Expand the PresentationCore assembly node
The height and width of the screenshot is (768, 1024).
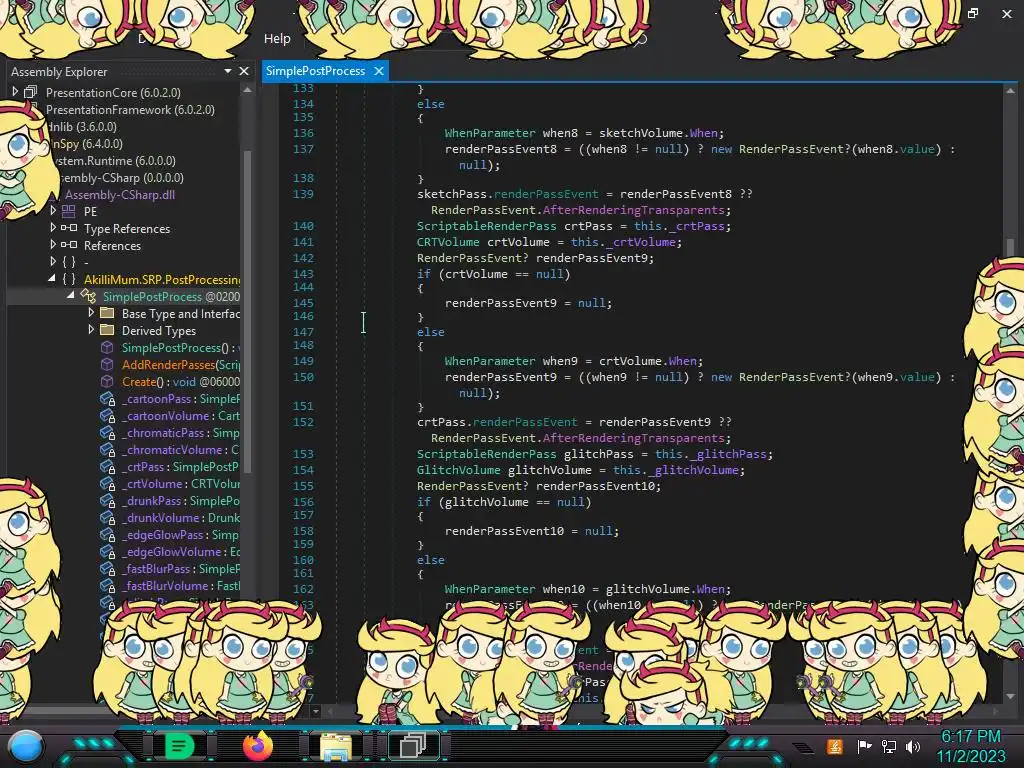tap(14, 92)
